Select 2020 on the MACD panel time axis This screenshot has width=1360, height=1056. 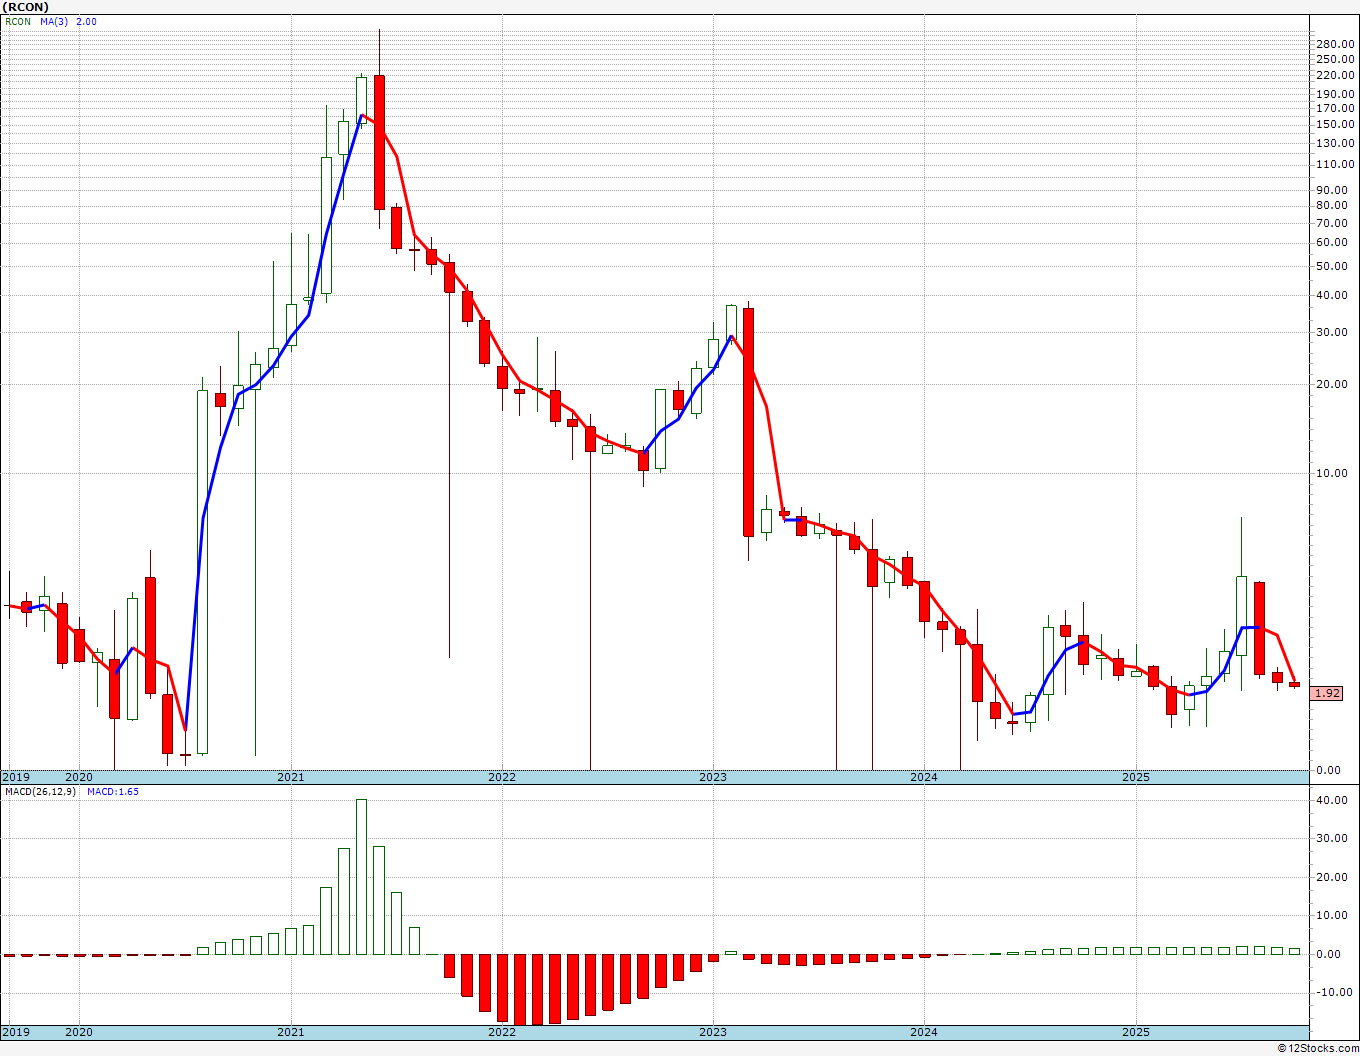pos(78,1032)
